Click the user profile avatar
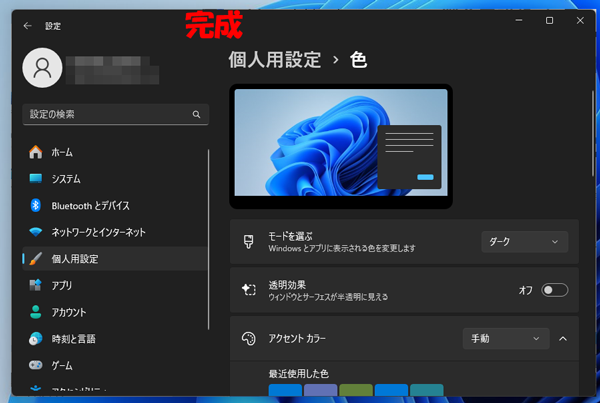 point(41,68)
